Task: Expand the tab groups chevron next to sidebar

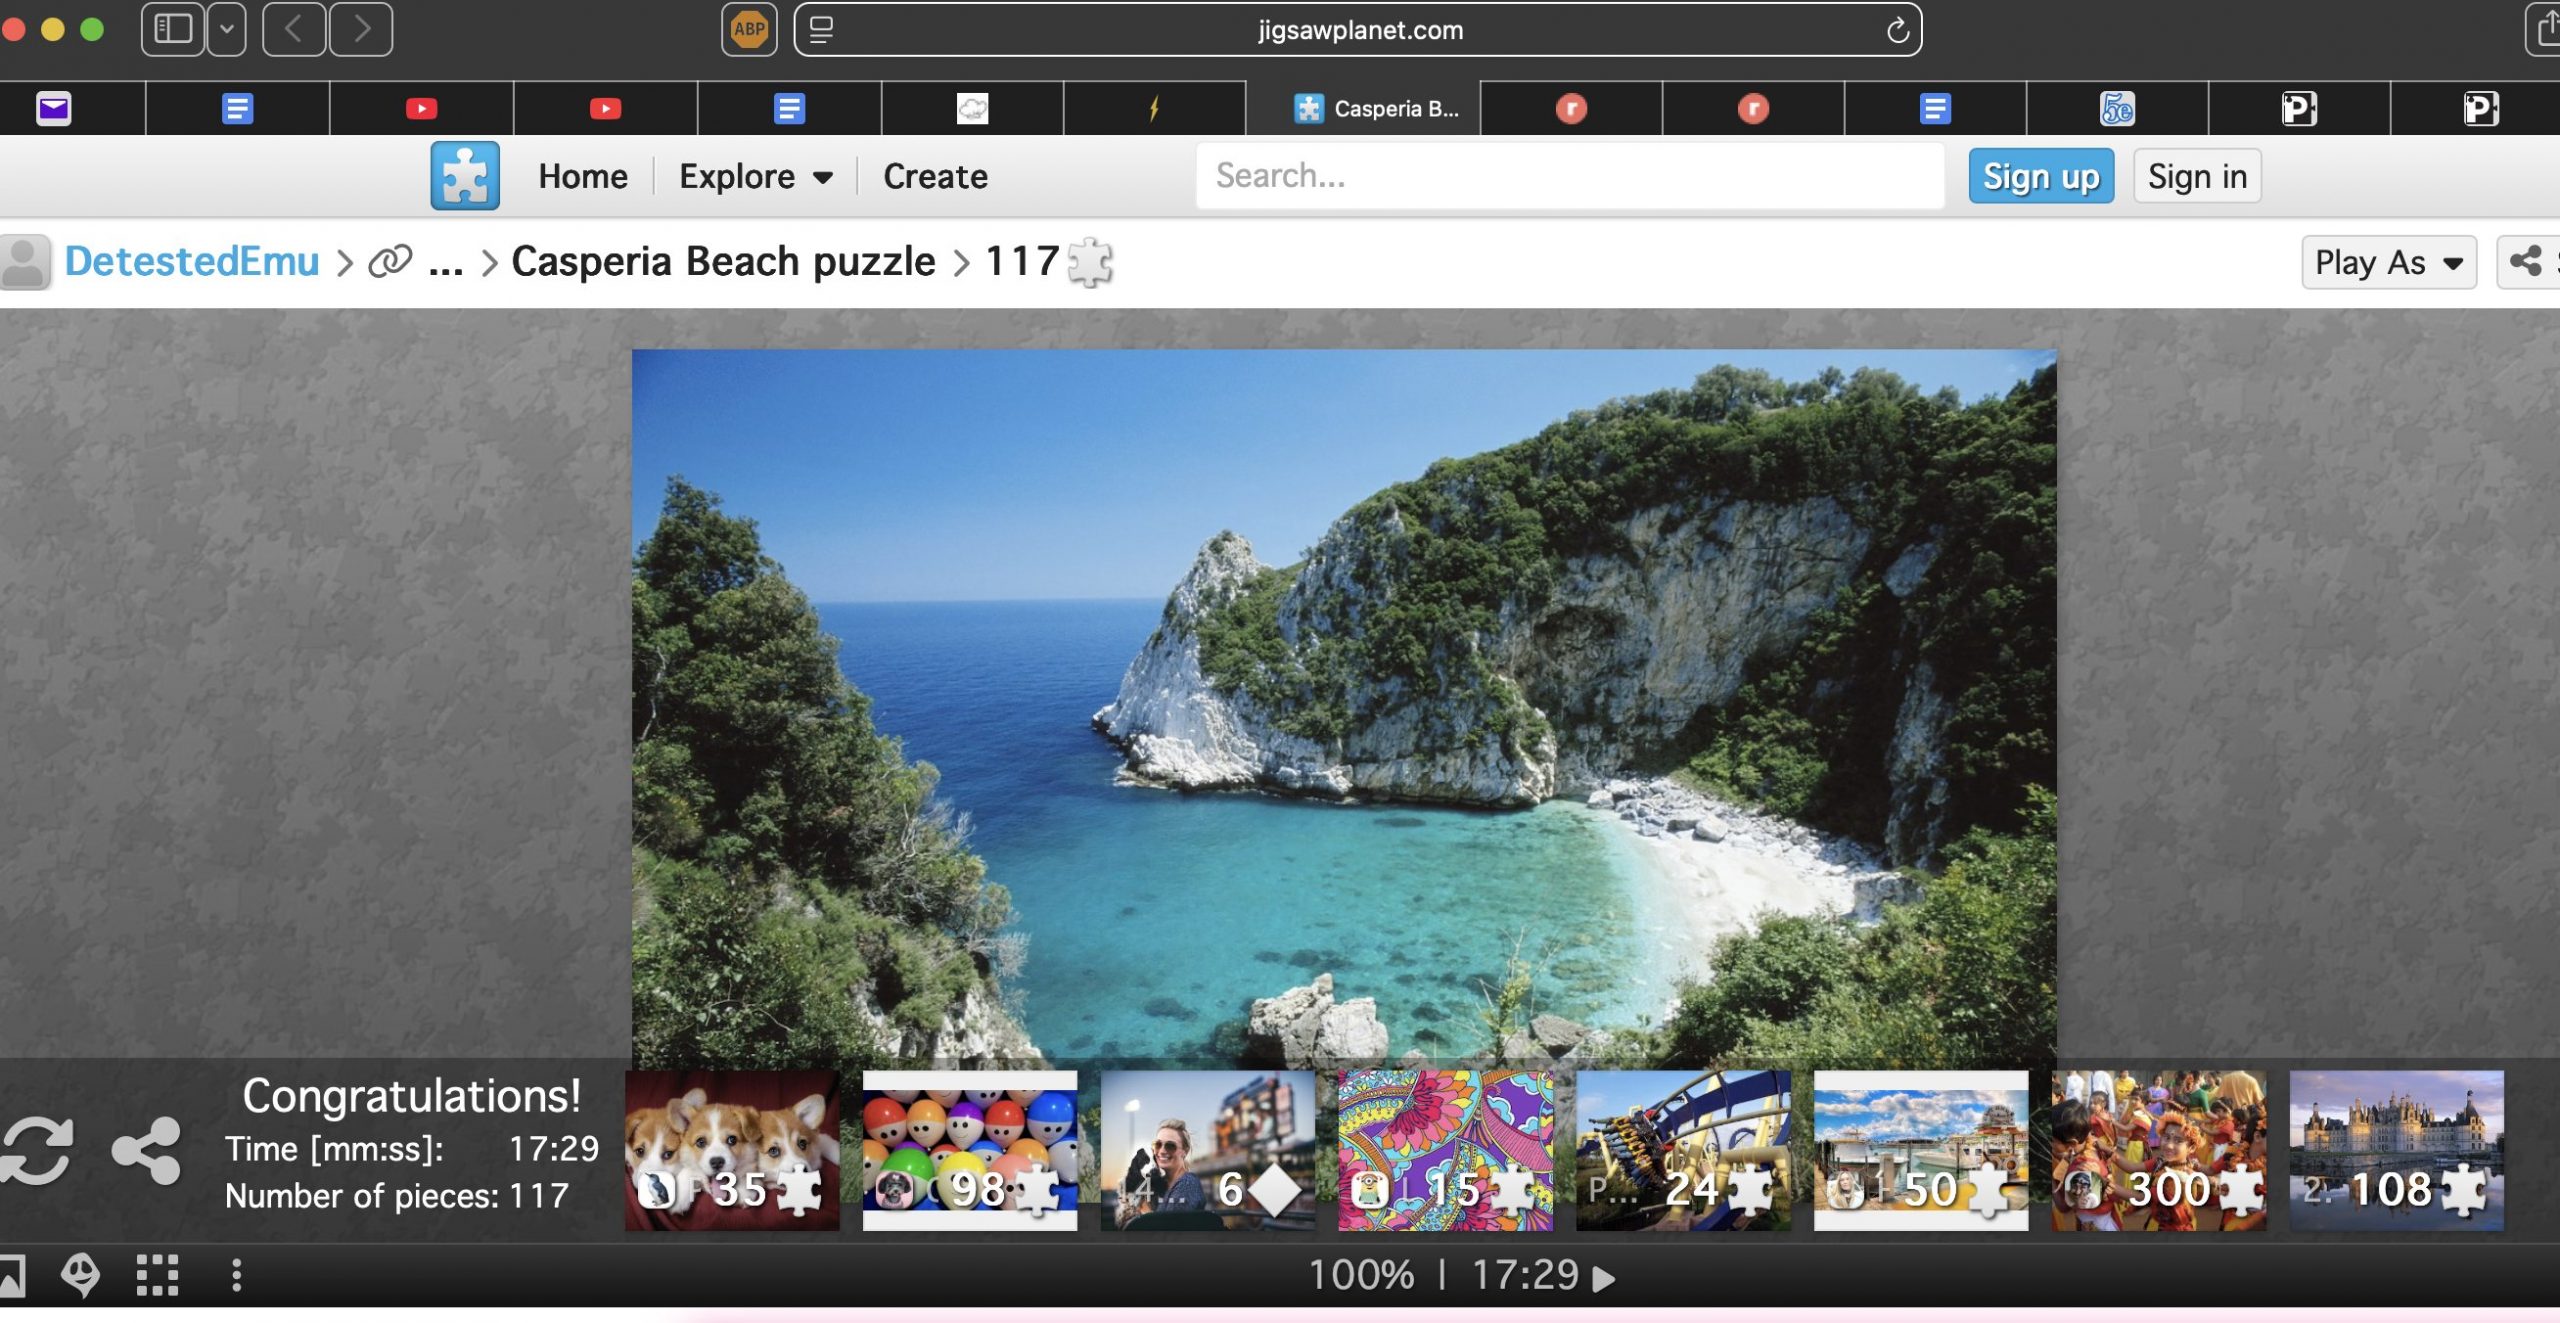Action: tap(227, 30)
